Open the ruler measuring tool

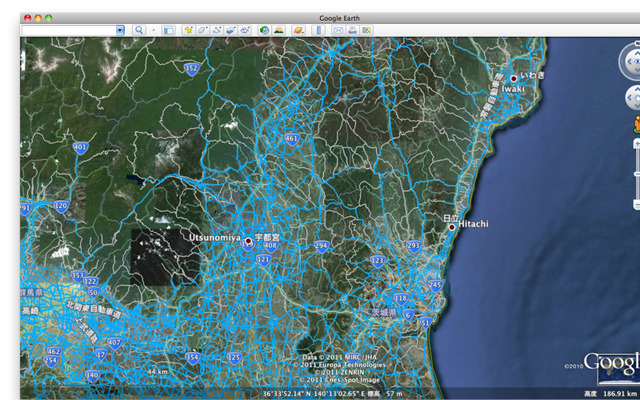point(318,30)
